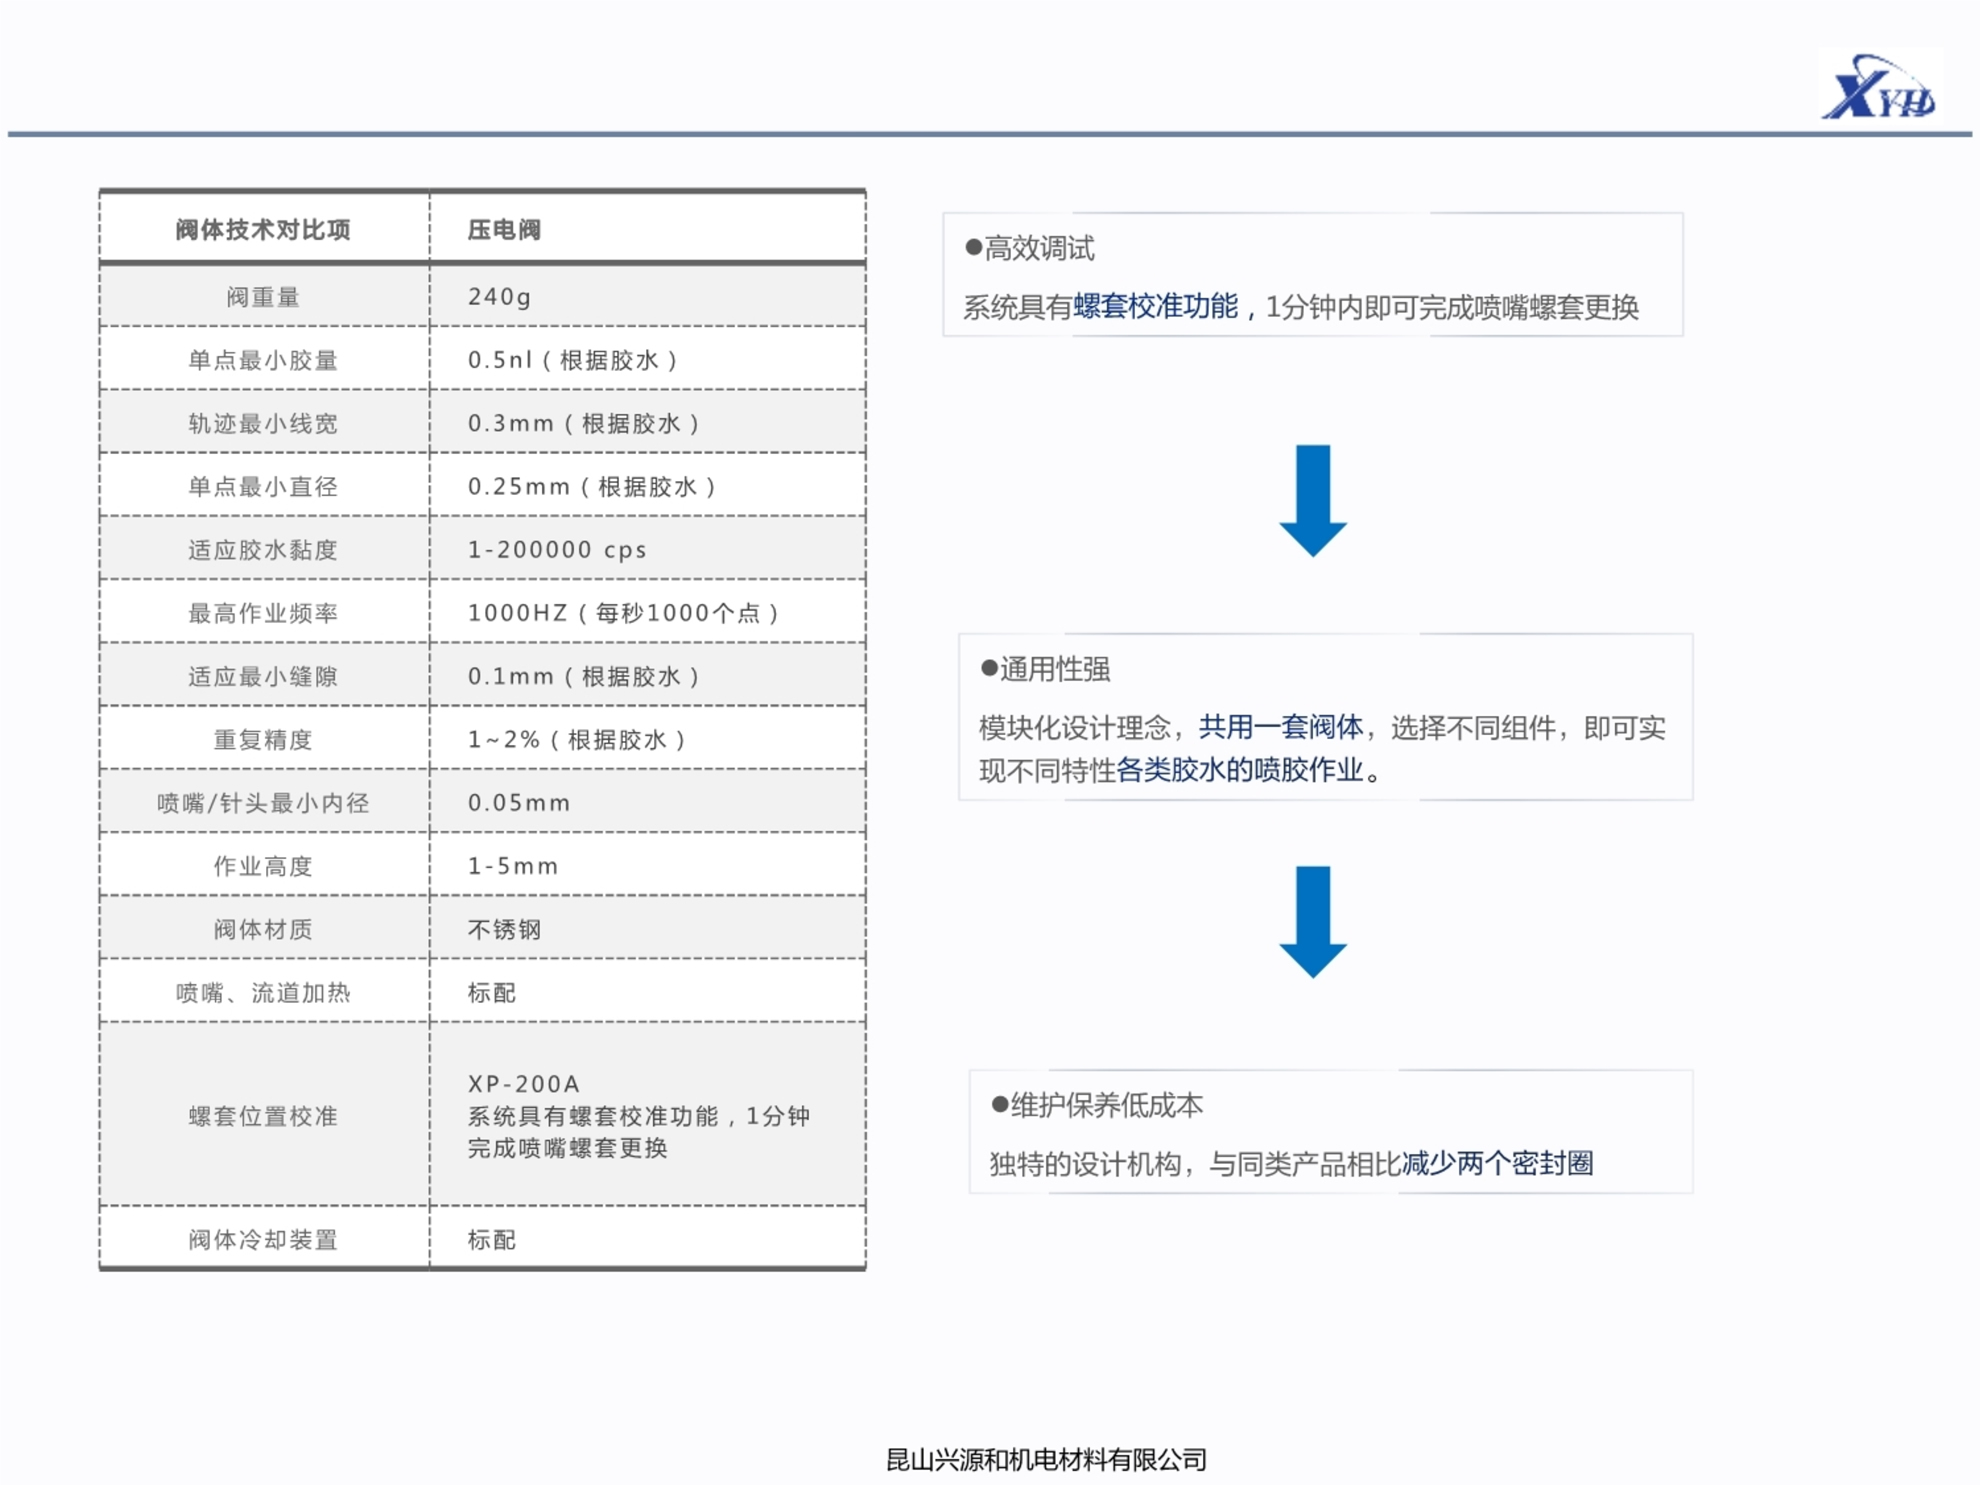Select the 喷嘴/针头最小内径 label
This screenshot has height=1485, width=1980.
(x=263, y=802)
